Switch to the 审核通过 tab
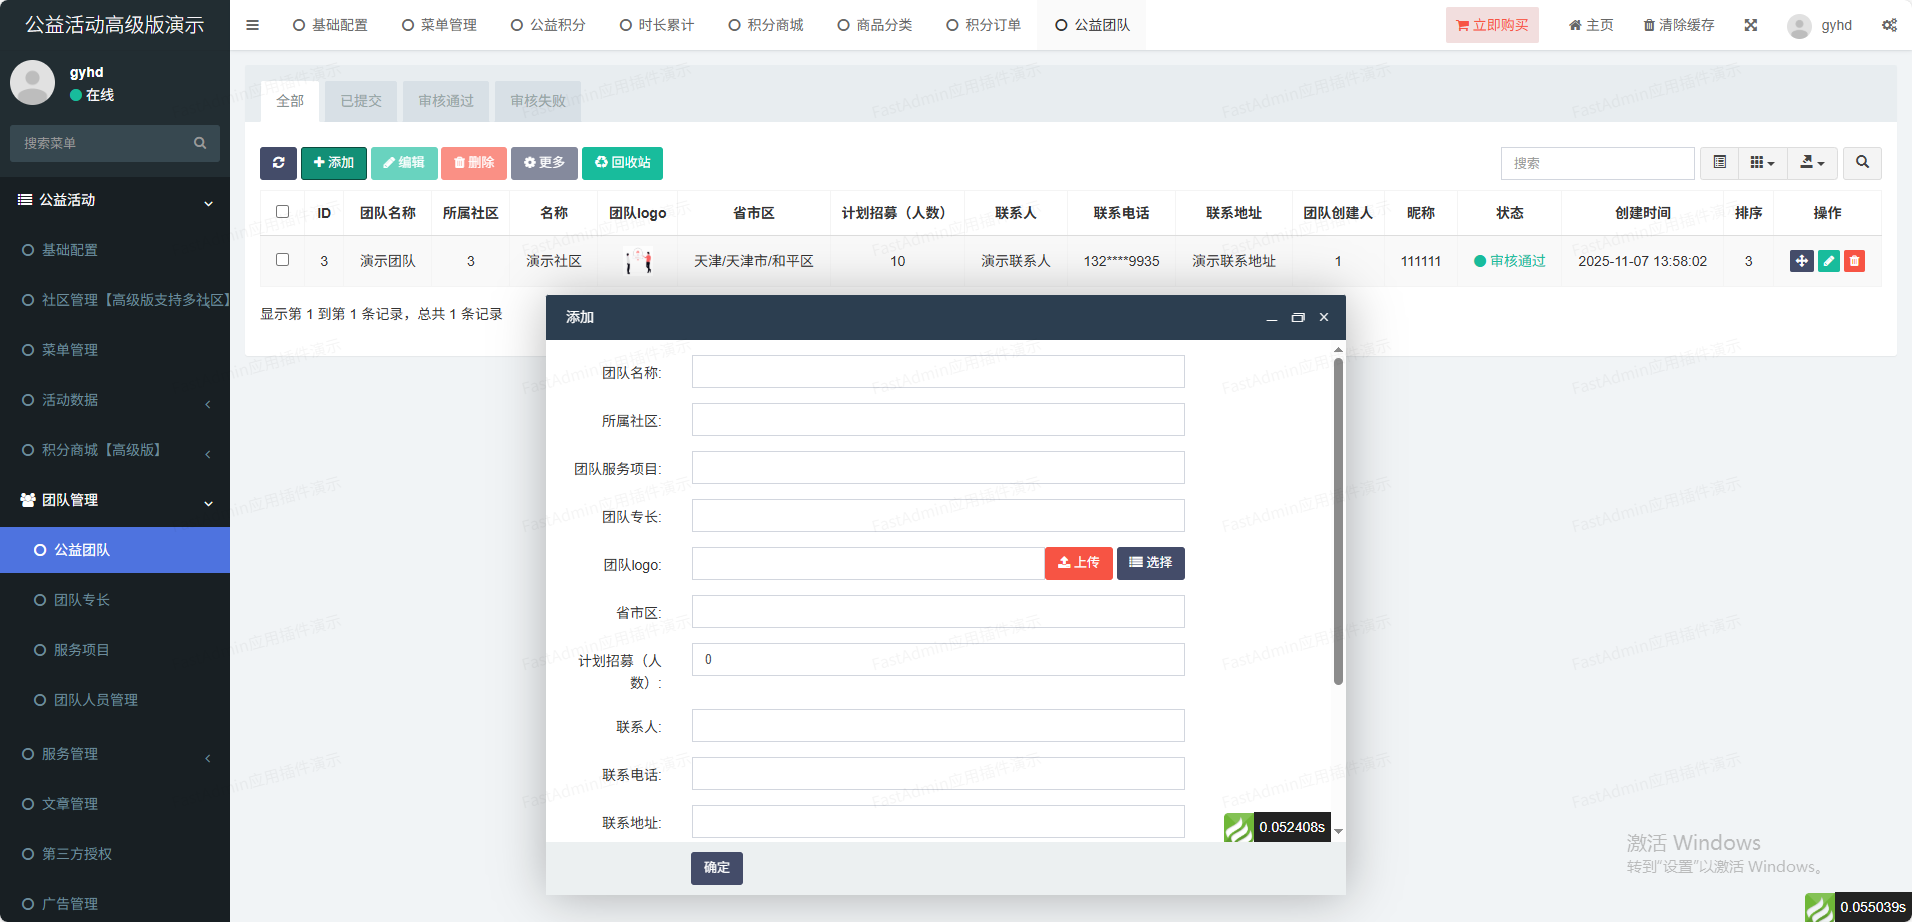Screen dimensions: 1912x922 (x=446, y=101)
